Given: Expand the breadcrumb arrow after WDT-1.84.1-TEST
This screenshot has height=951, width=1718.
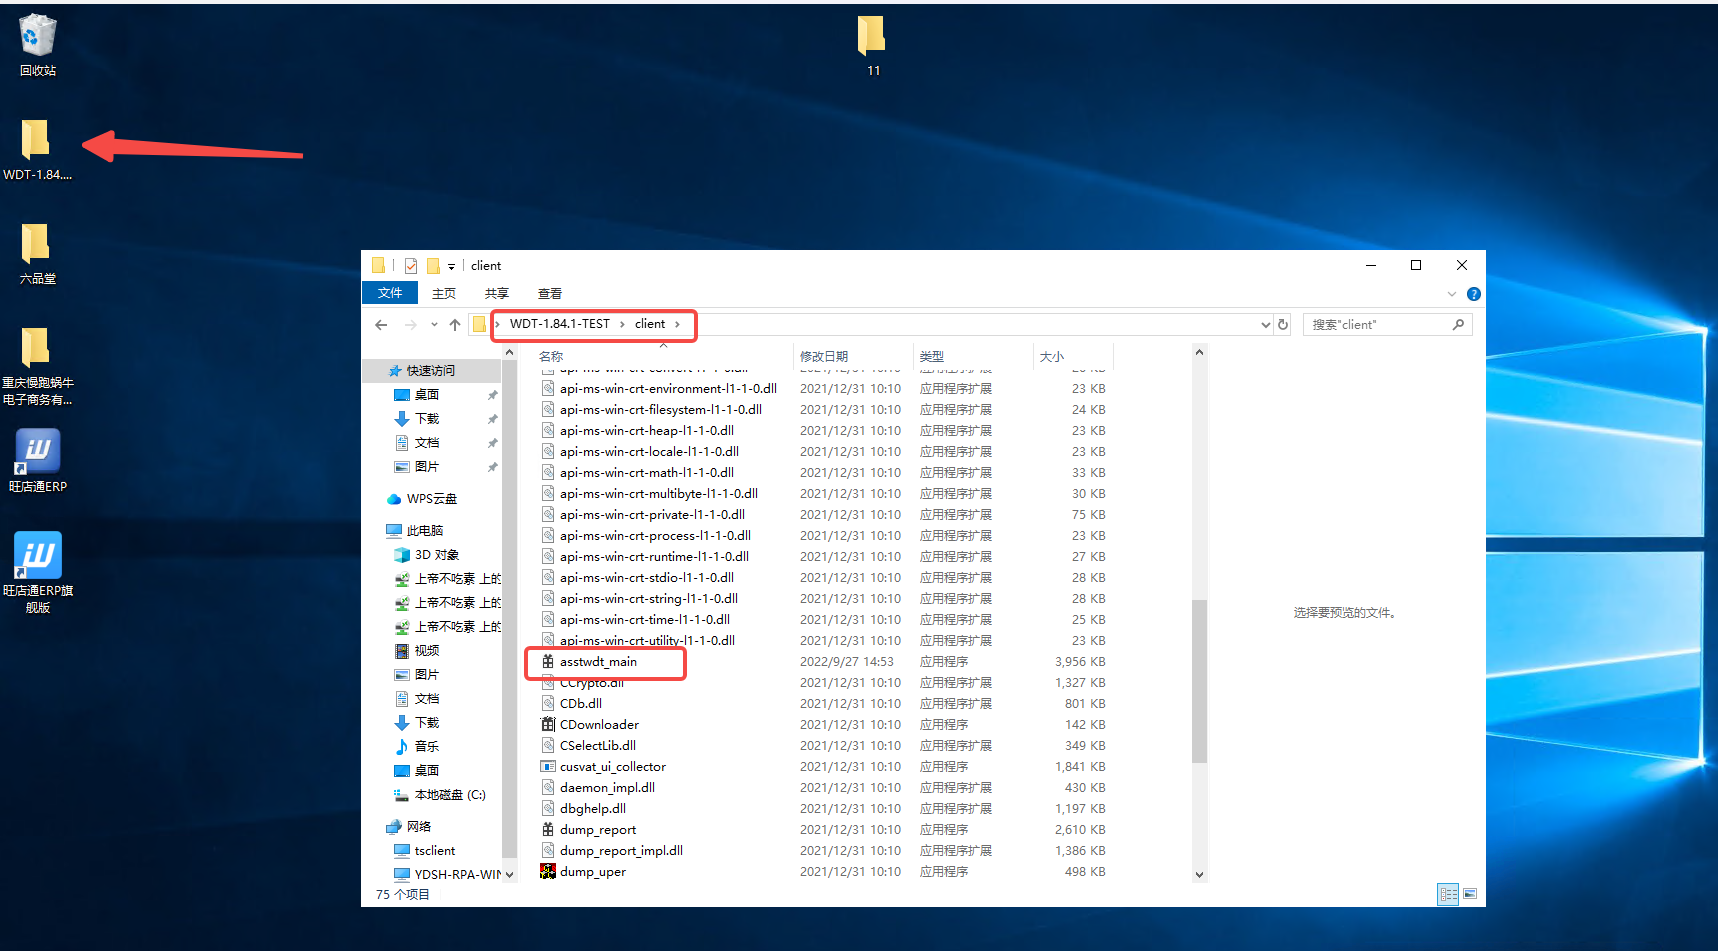Looking at the screenshot, I should click(x=622, y=324).
